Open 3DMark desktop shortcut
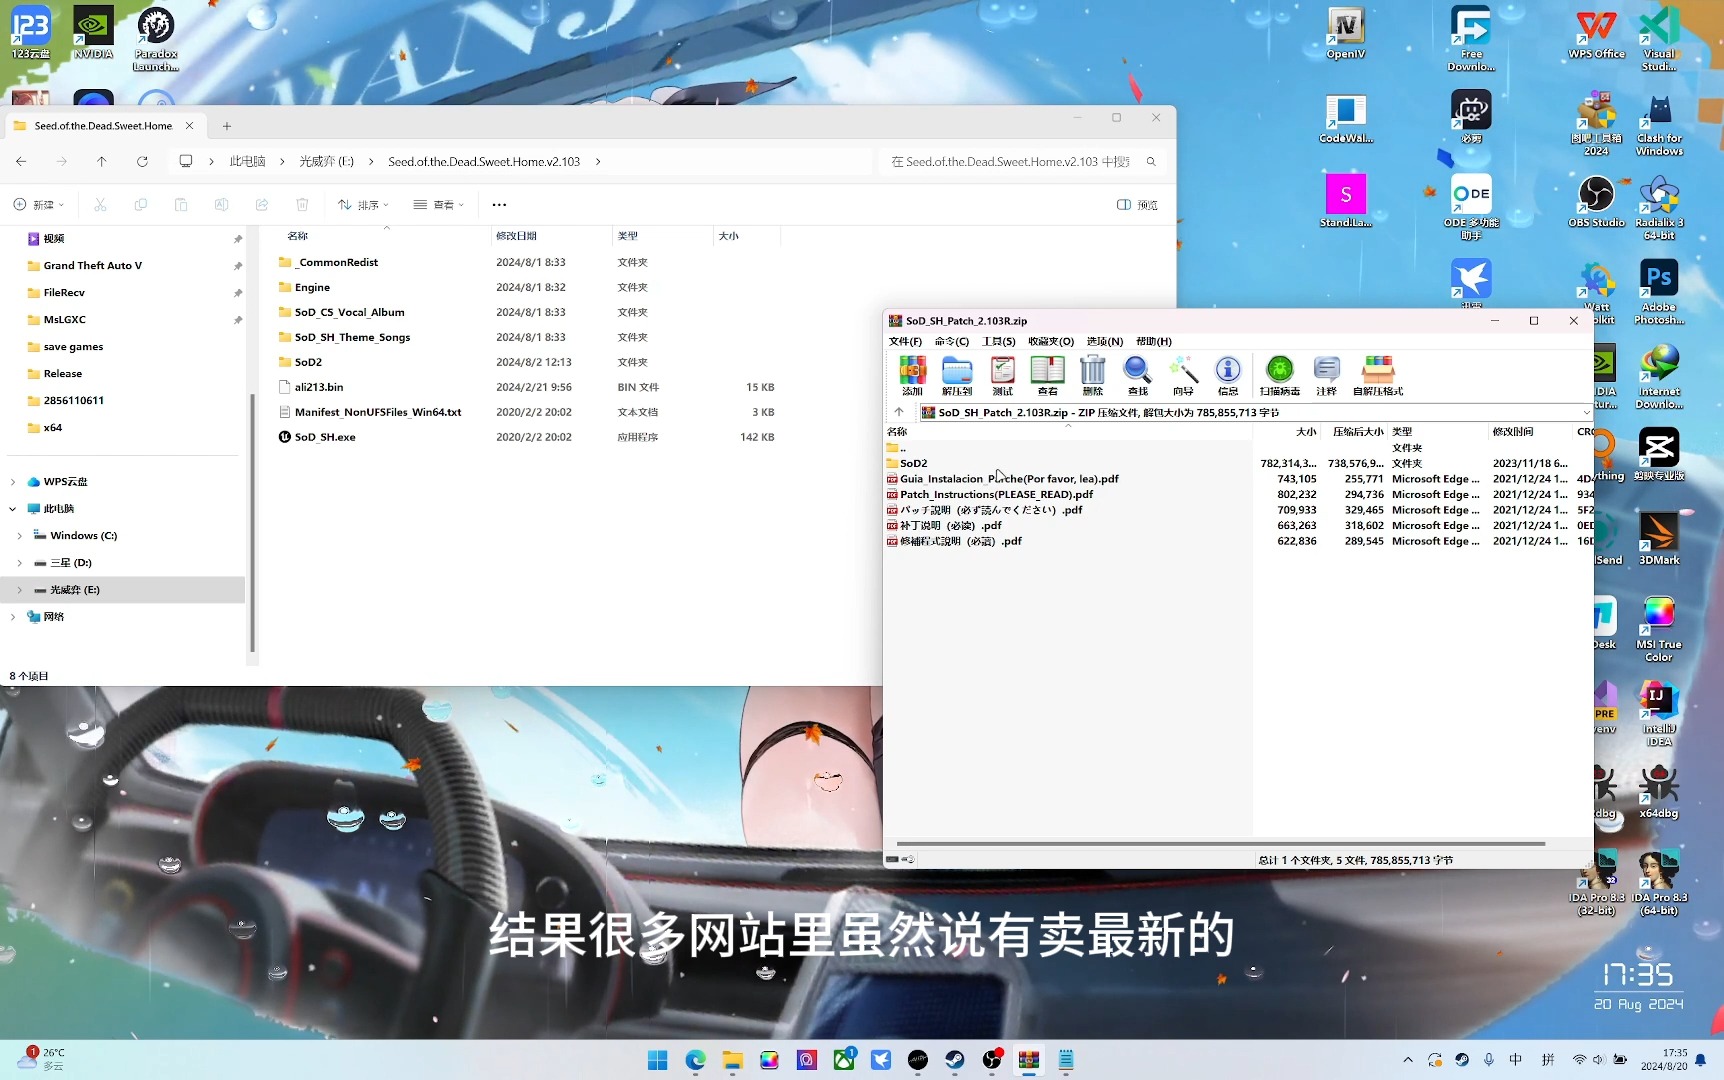The width and height of the screenshot is (1724, 1080). [x=1659, y=538]
